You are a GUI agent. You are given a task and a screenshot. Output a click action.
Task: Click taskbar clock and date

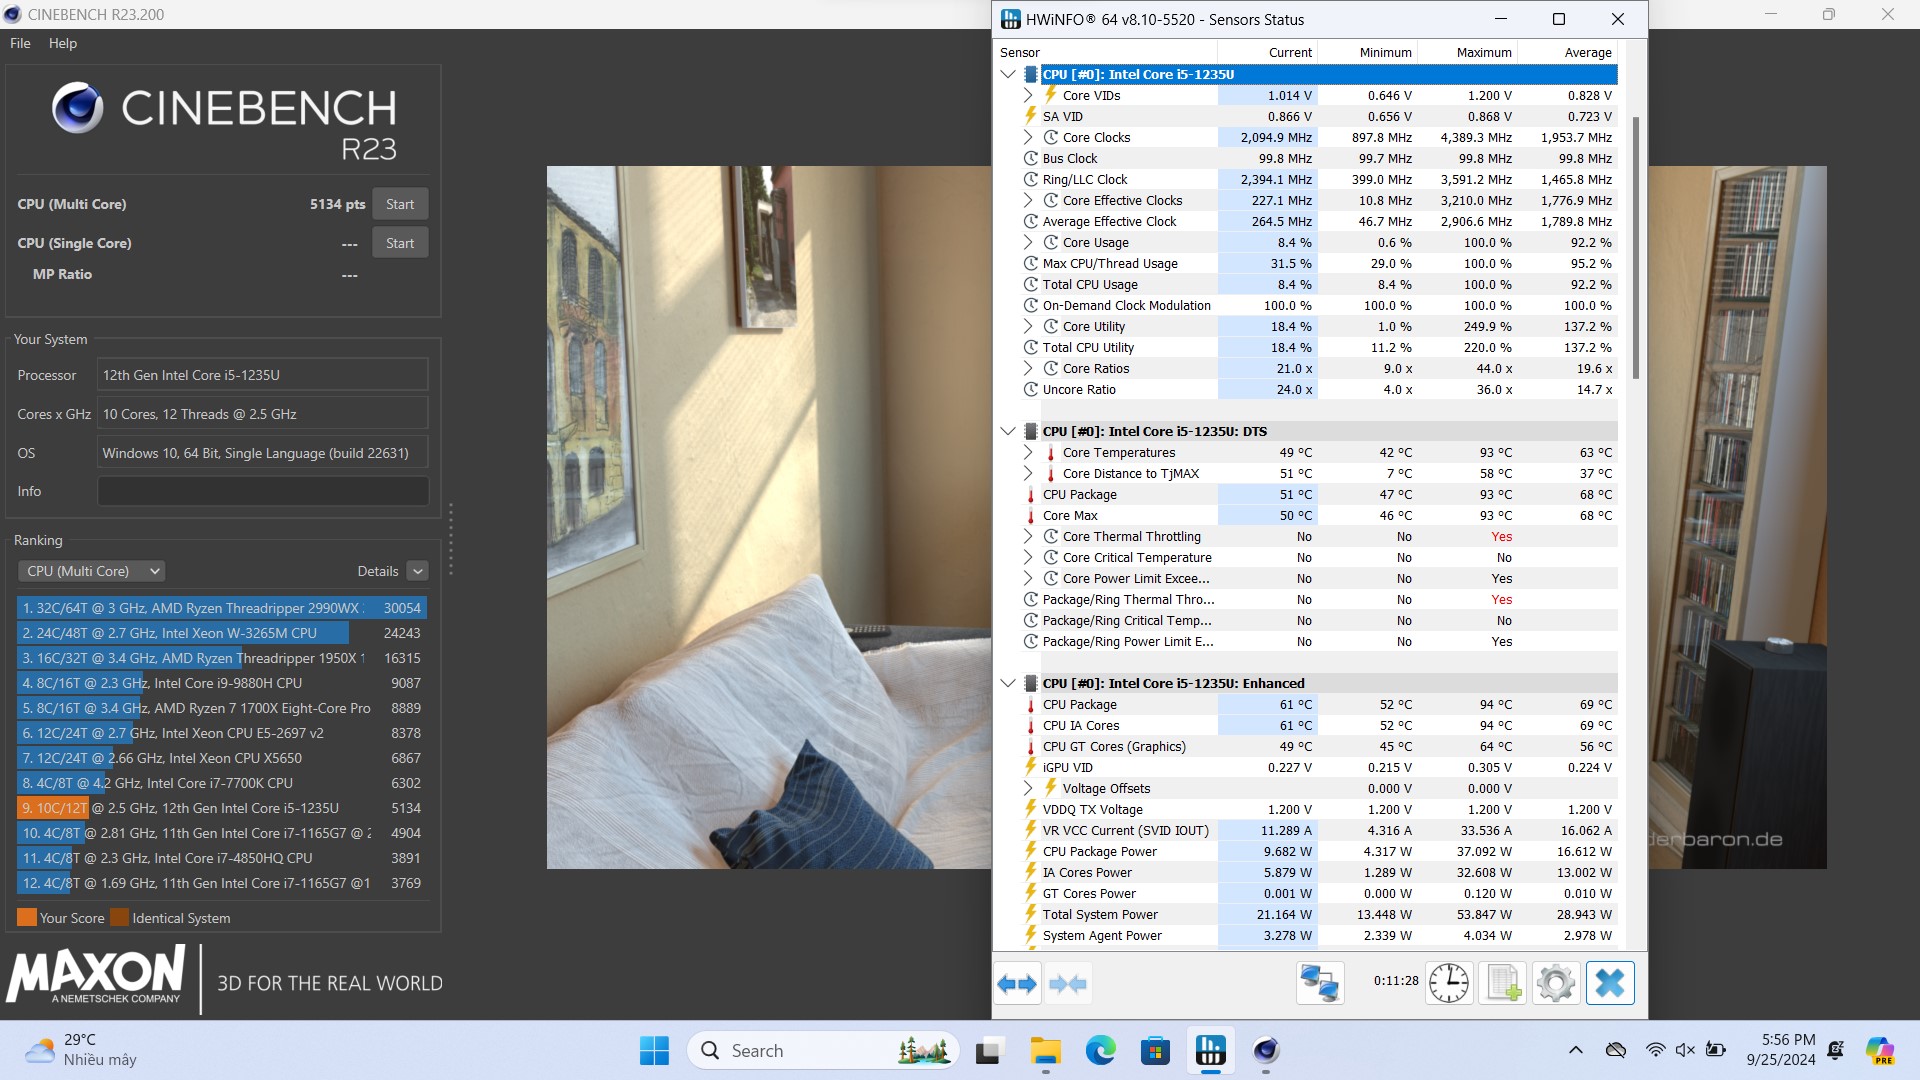pos(1781,1050)
